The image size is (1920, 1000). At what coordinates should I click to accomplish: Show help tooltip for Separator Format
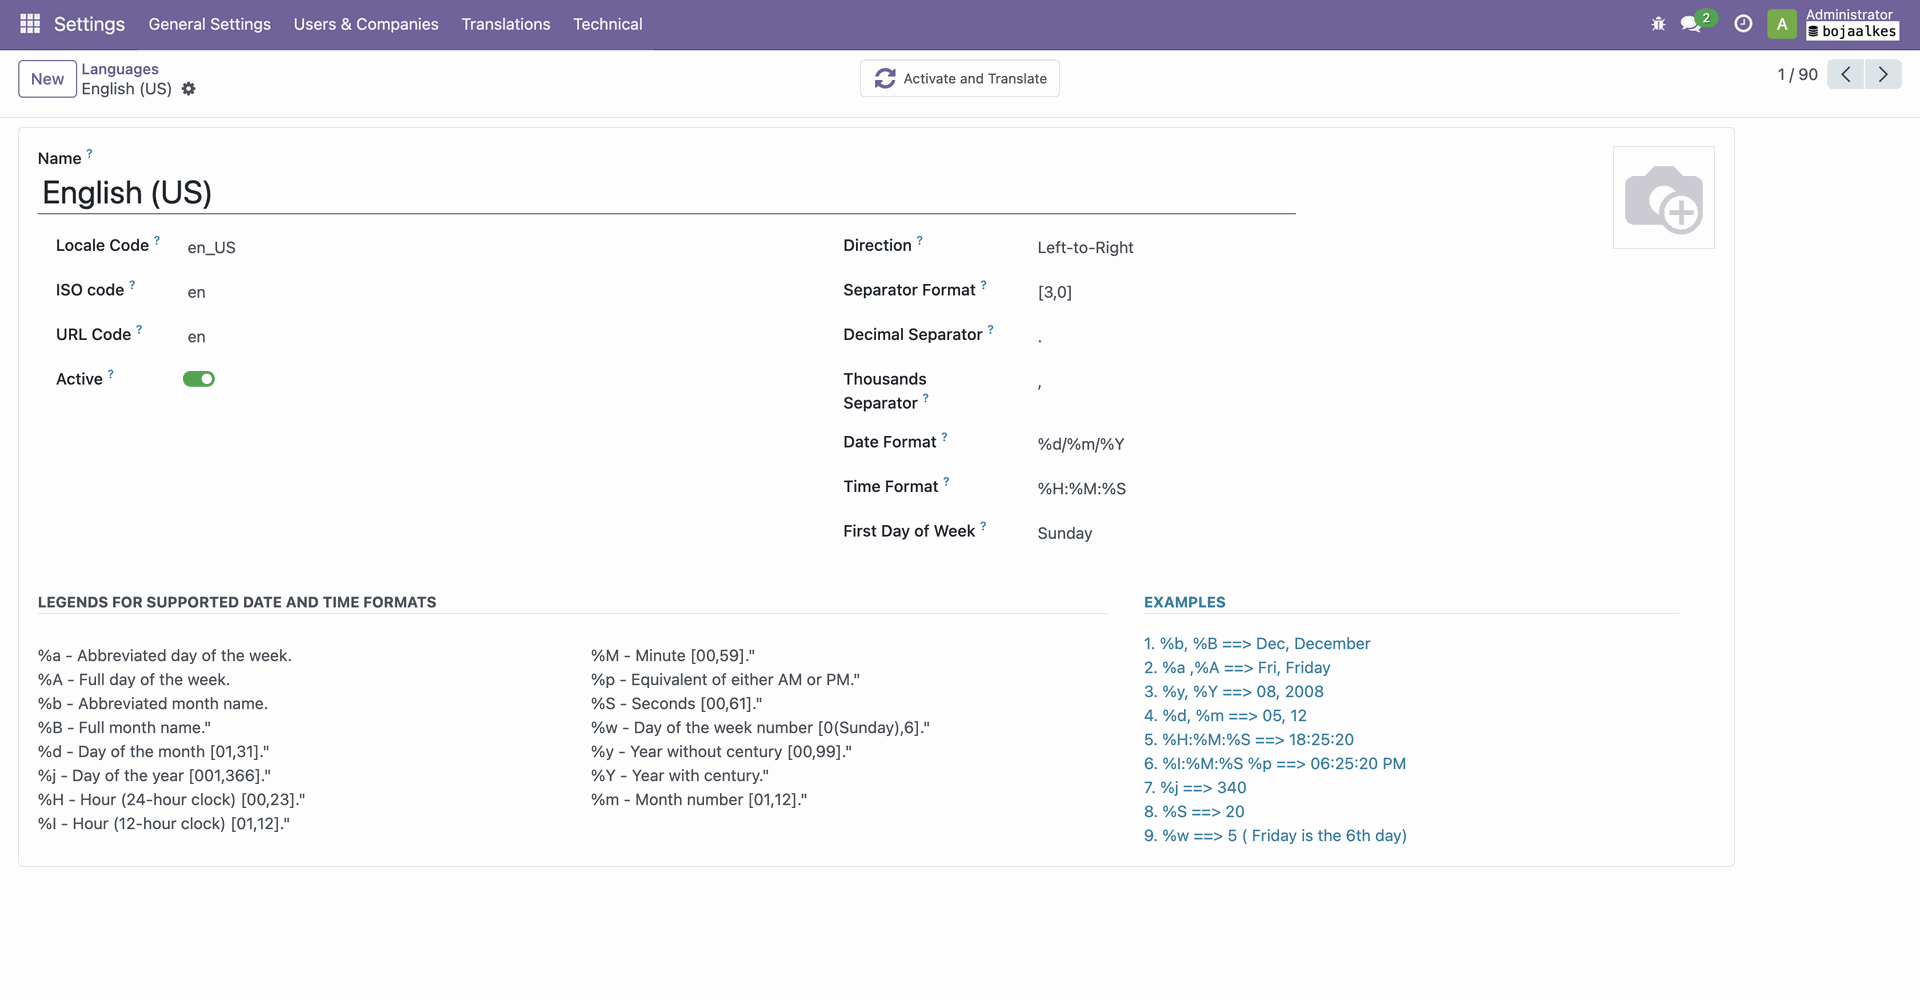coord(983,285)
